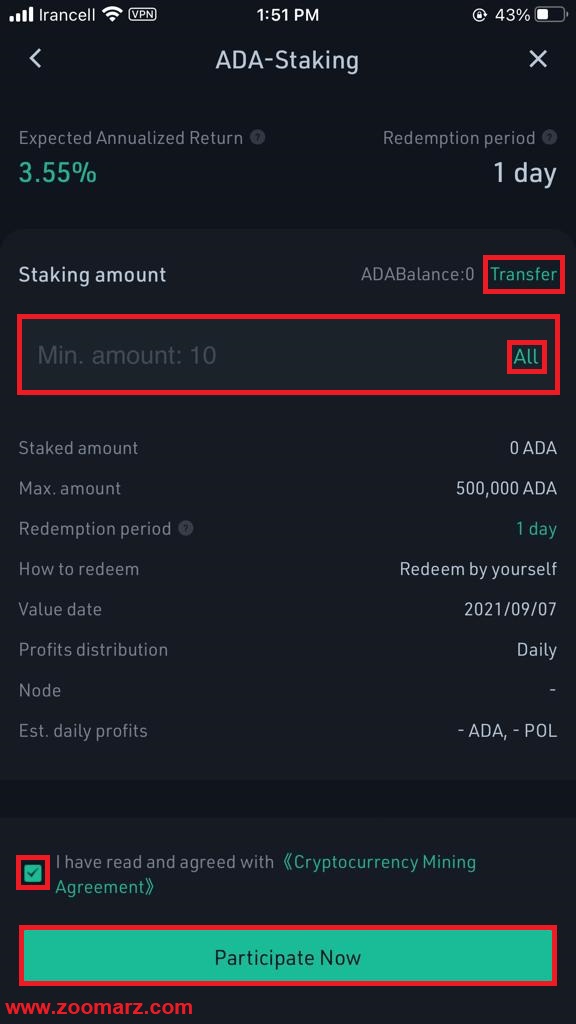This screenshot has height=1024, width=576.
Task: Tap the Participate Now button
Action: coord(288,957)
